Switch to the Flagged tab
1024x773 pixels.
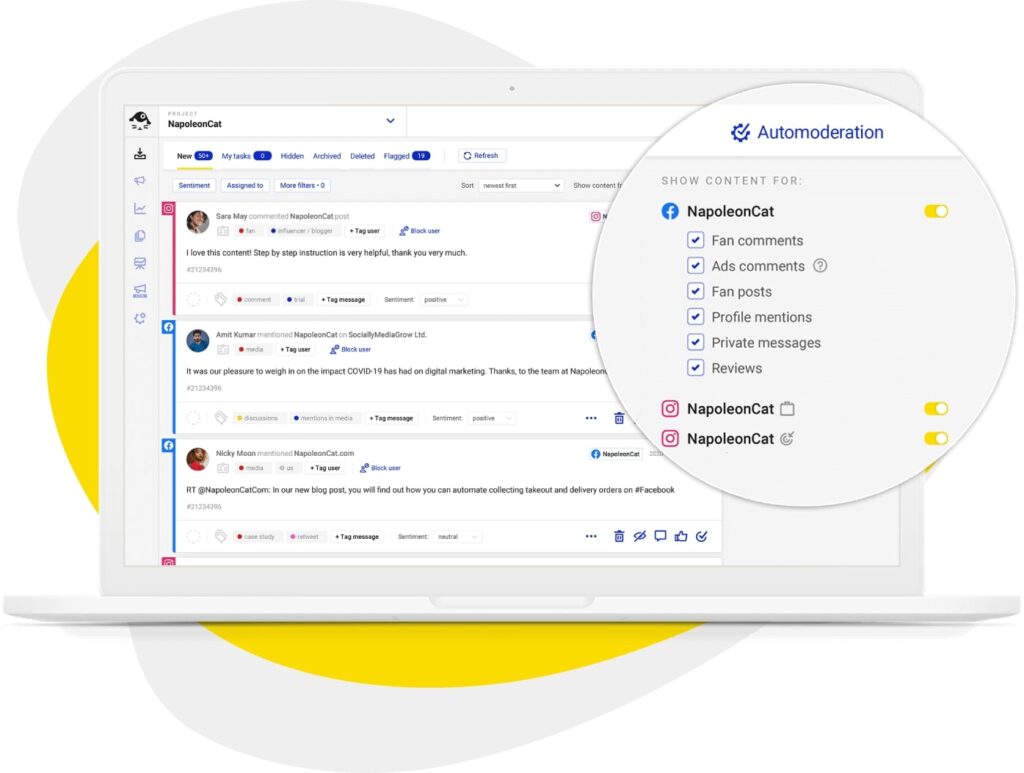click(406, 156)
